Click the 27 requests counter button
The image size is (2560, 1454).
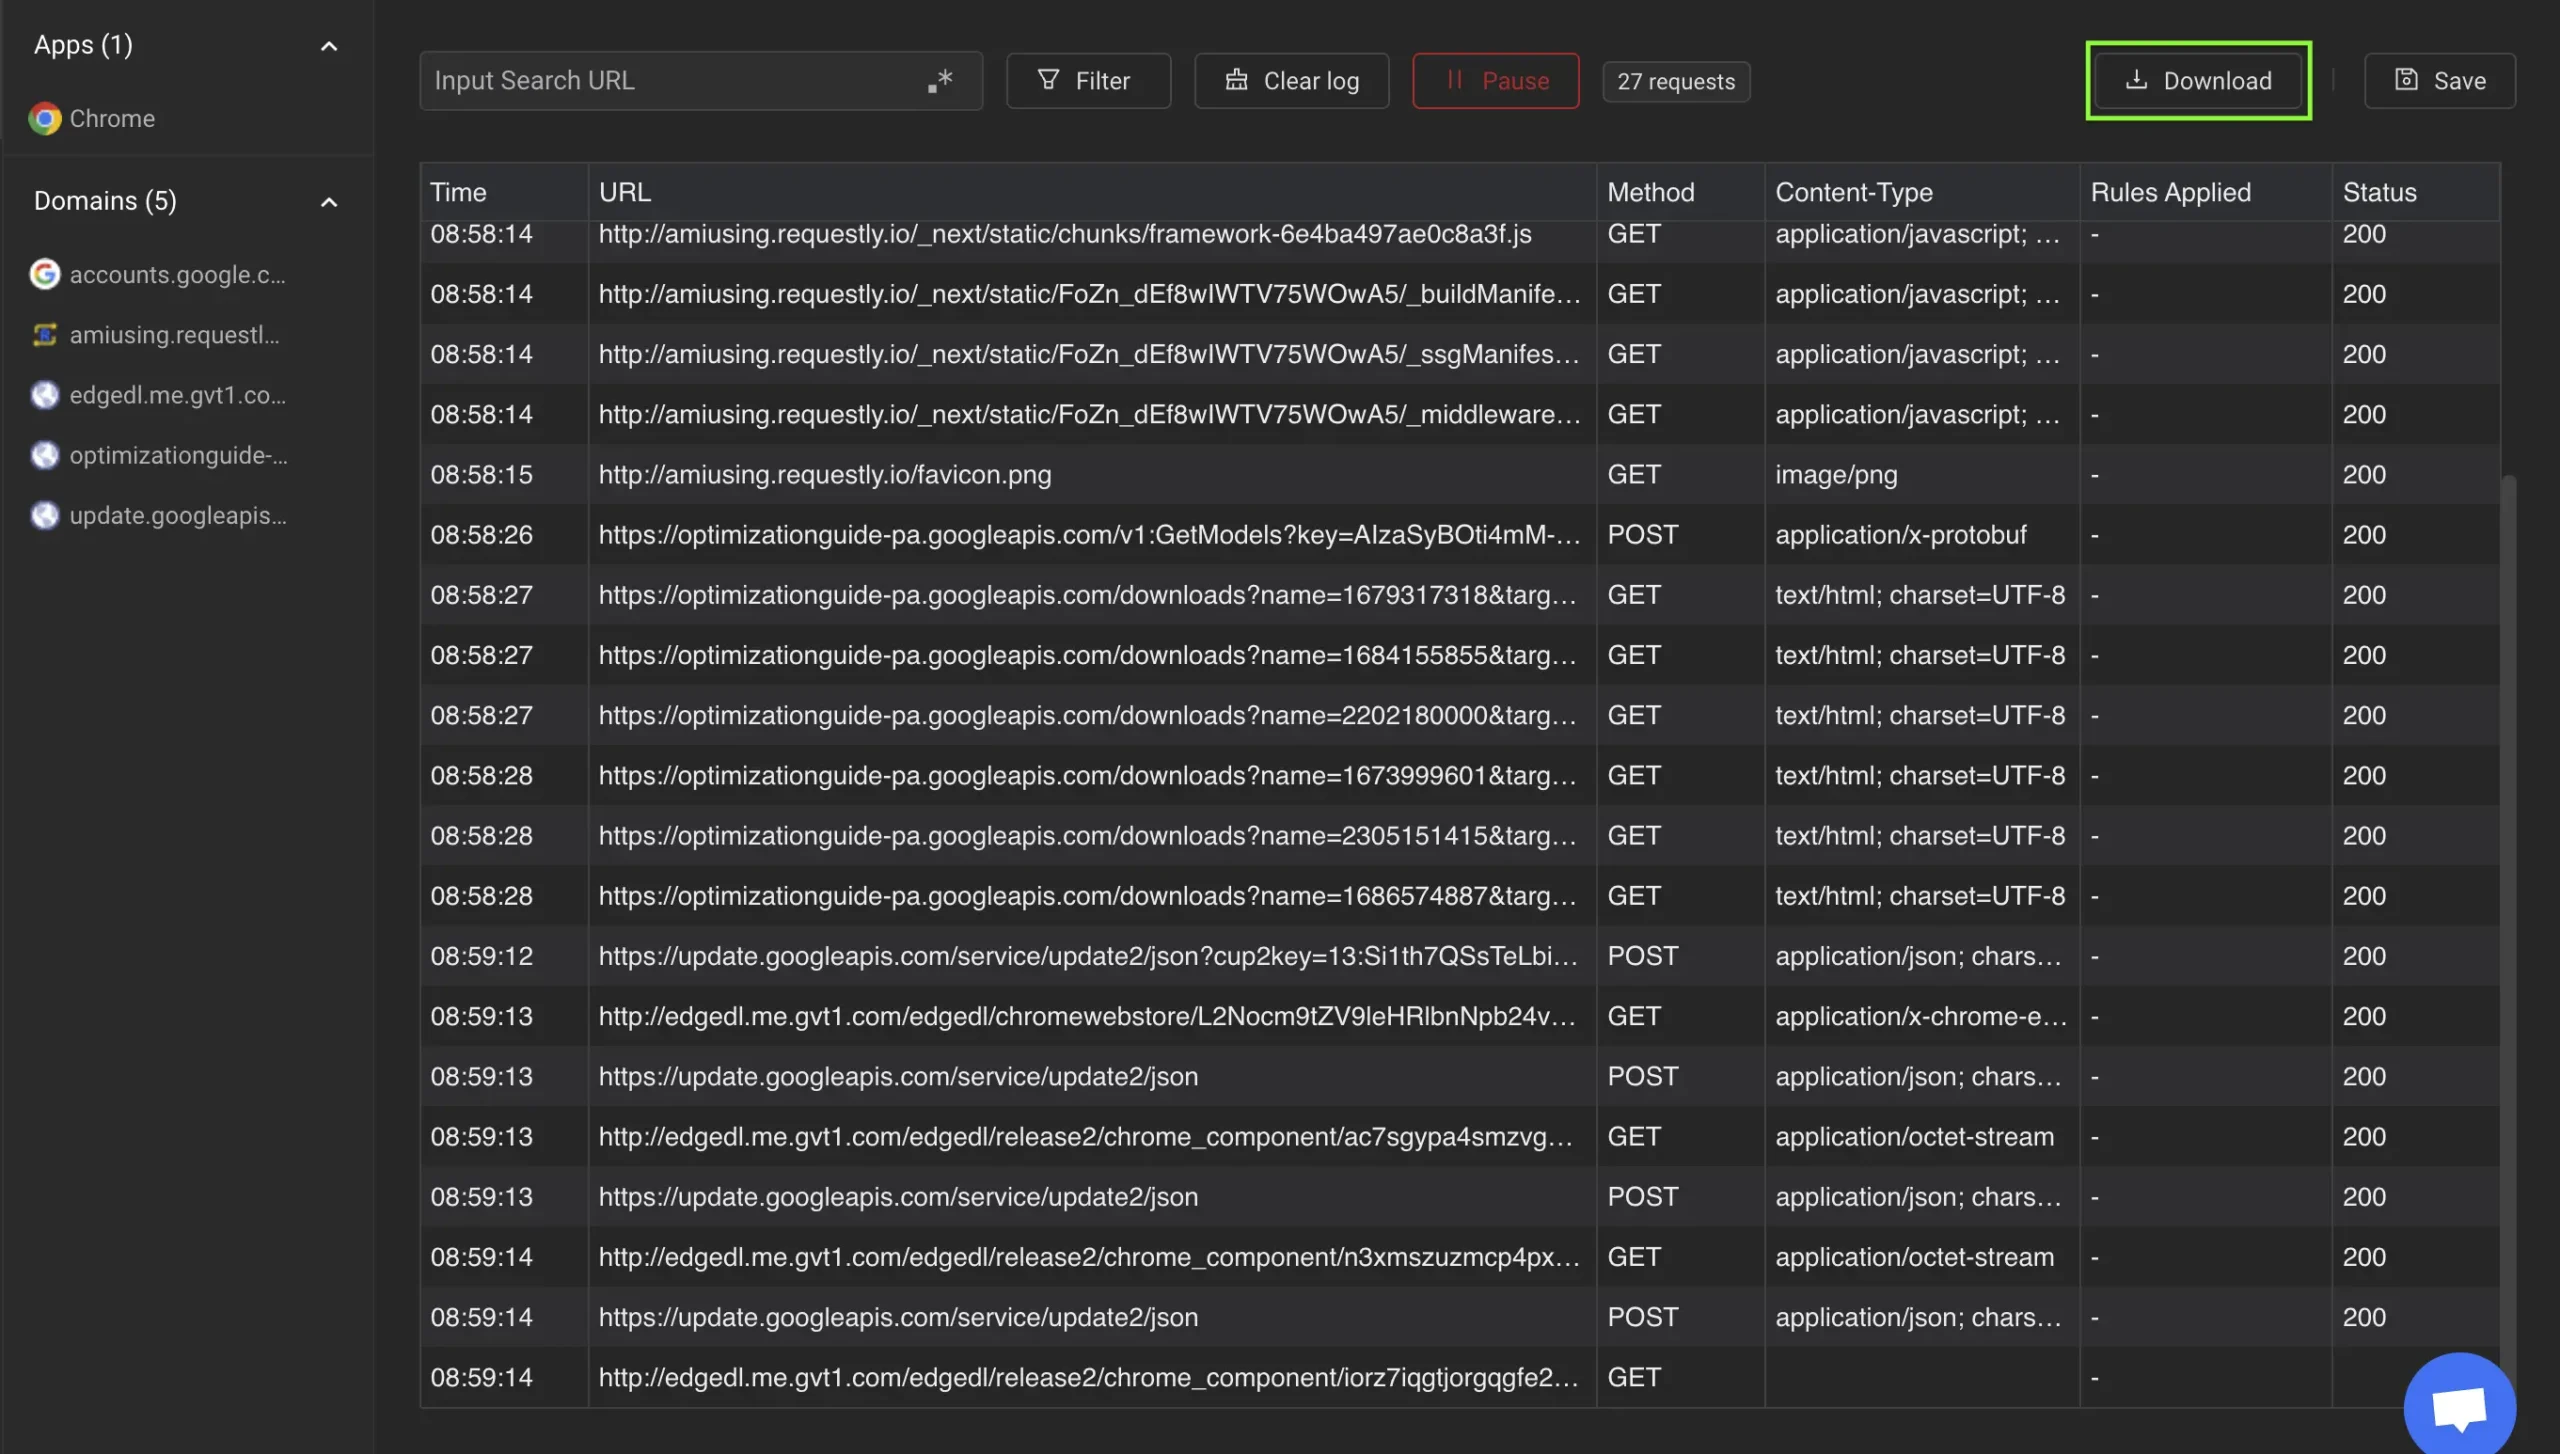click(1674, 79)
